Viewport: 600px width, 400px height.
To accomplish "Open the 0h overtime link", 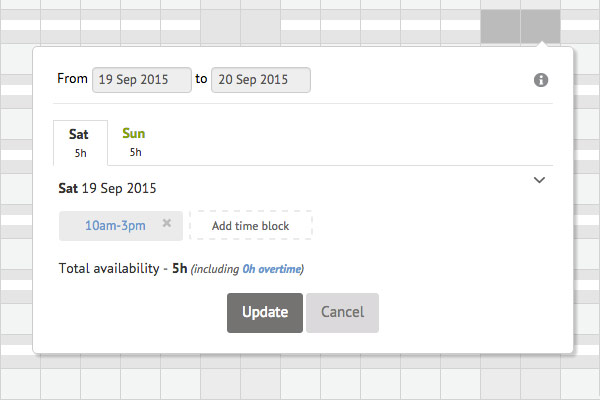I will pyautogui.click(x=272, y=269).
